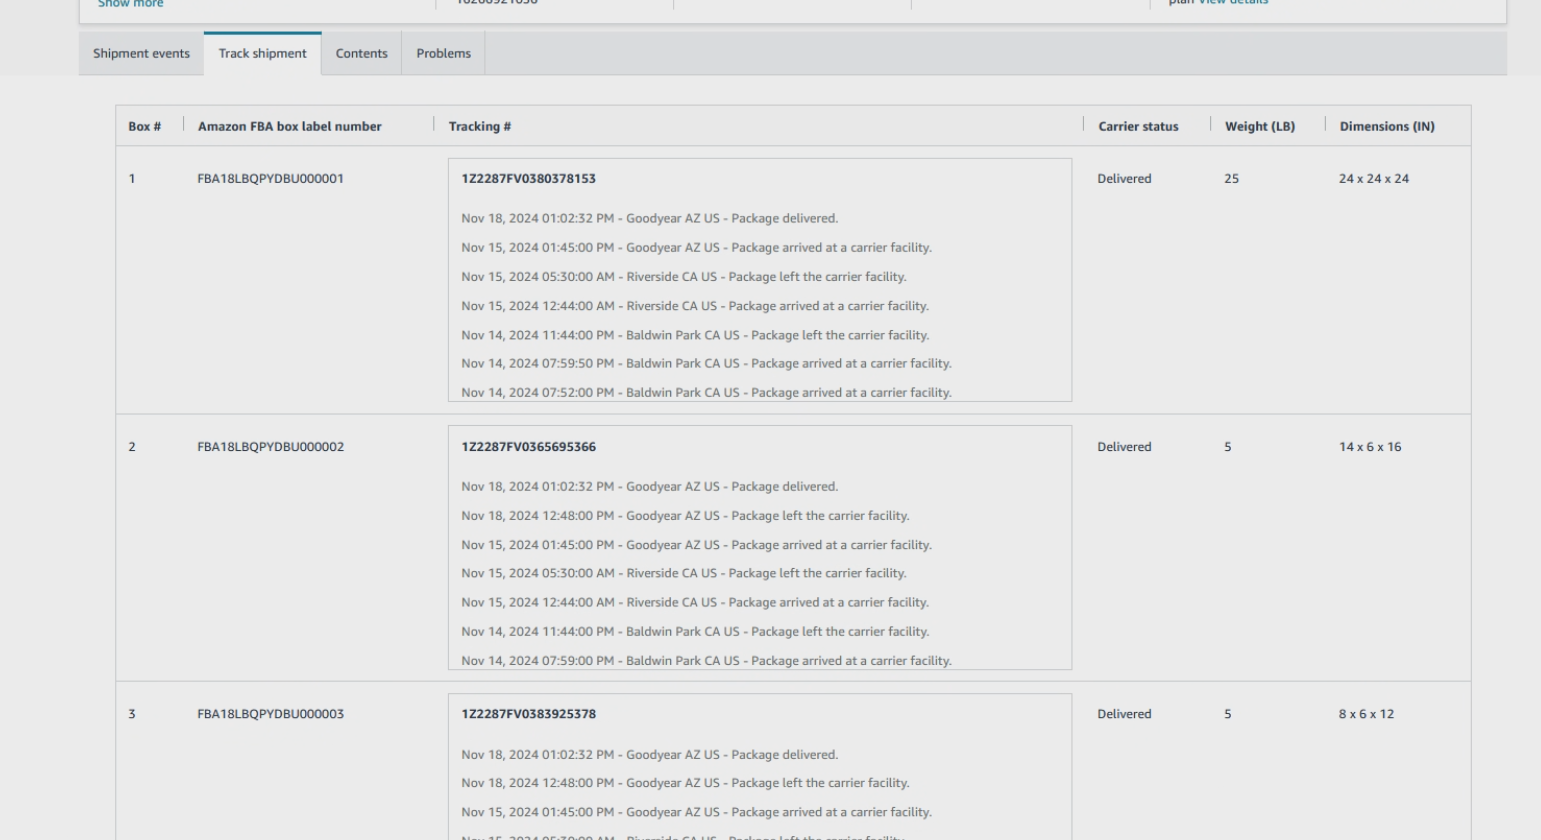
Task: Click weight value 5 in box 2 row
Action: point(1228,447)
